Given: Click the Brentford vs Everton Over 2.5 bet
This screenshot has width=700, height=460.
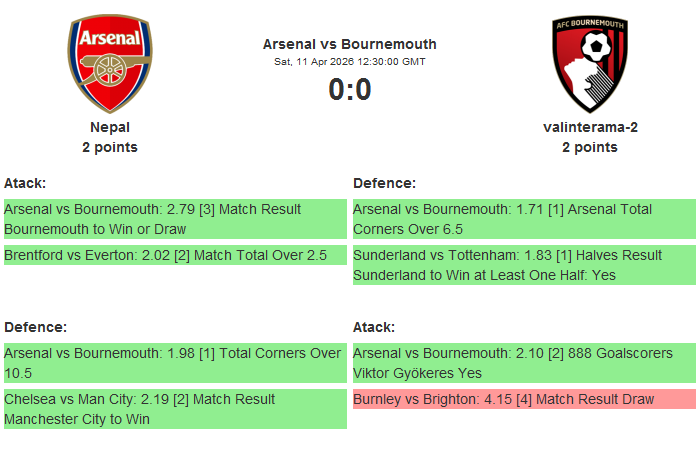Looking at the screenshot, I should coord(175,255).
